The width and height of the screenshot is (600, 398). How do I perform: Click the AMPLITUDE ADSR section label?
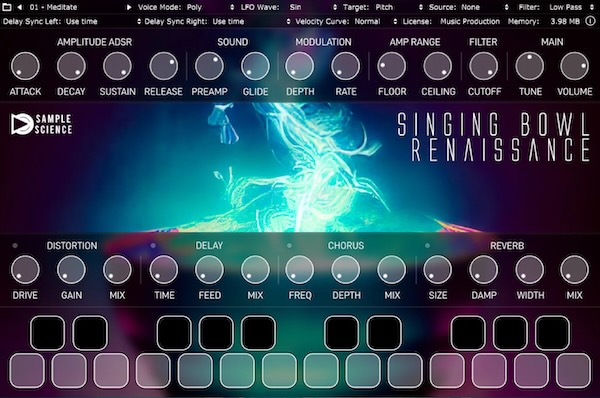[x=95, y=42]
